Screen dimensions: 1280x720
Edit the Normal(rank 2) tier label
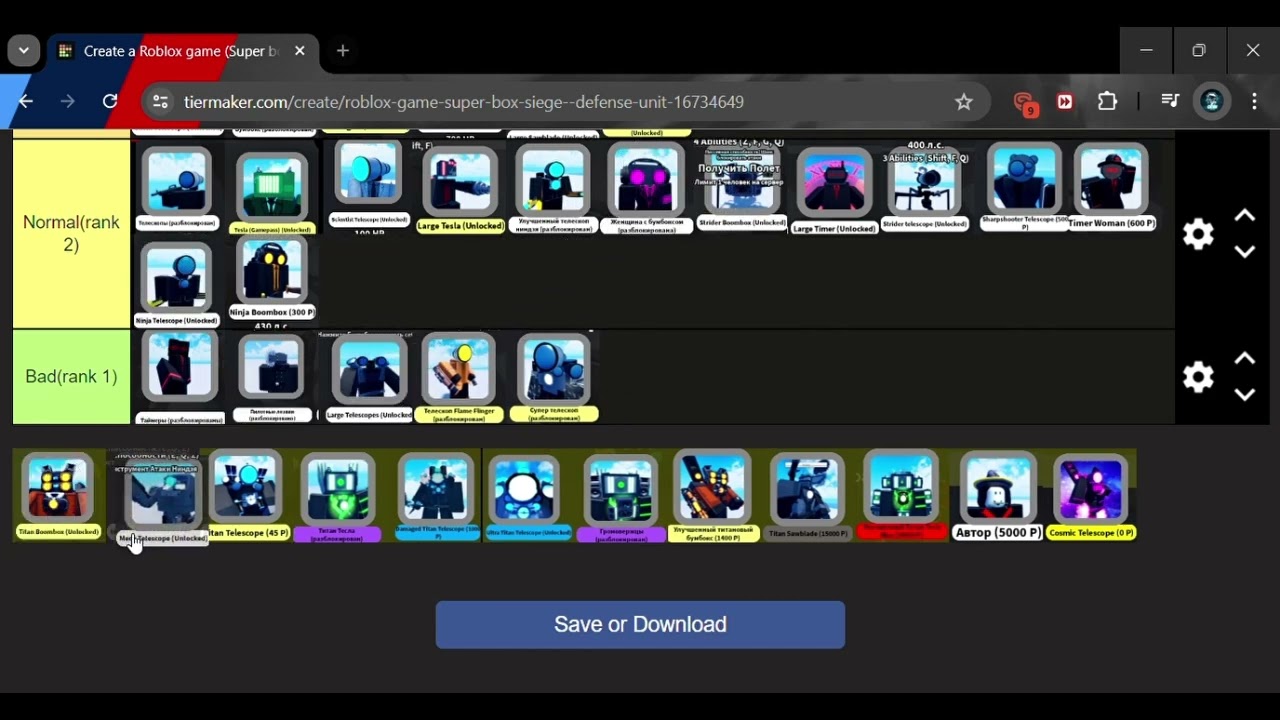[71, 234]
